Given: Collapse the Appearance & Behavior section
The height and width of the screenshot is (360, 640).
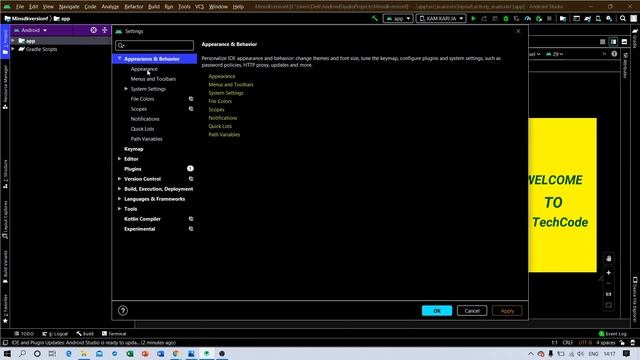Looking at the screenshot, I should (119, 59).
